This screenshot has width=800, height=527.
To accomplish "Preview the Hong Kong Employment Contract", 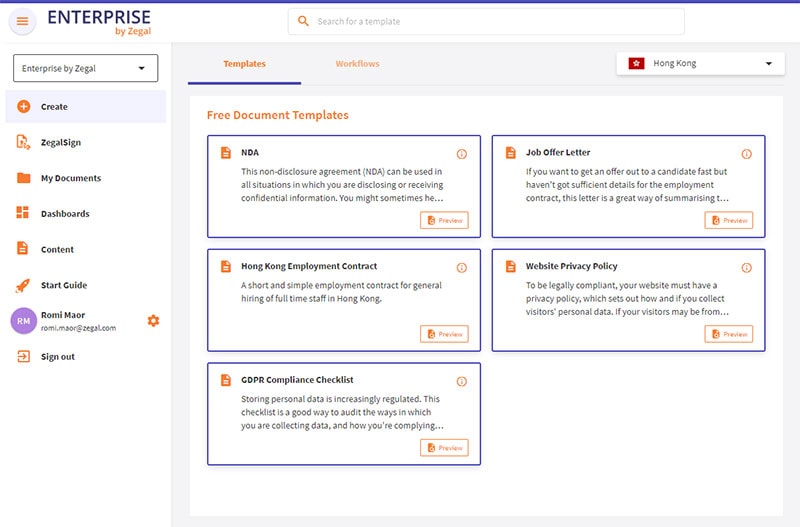I will tap(444, 334).
